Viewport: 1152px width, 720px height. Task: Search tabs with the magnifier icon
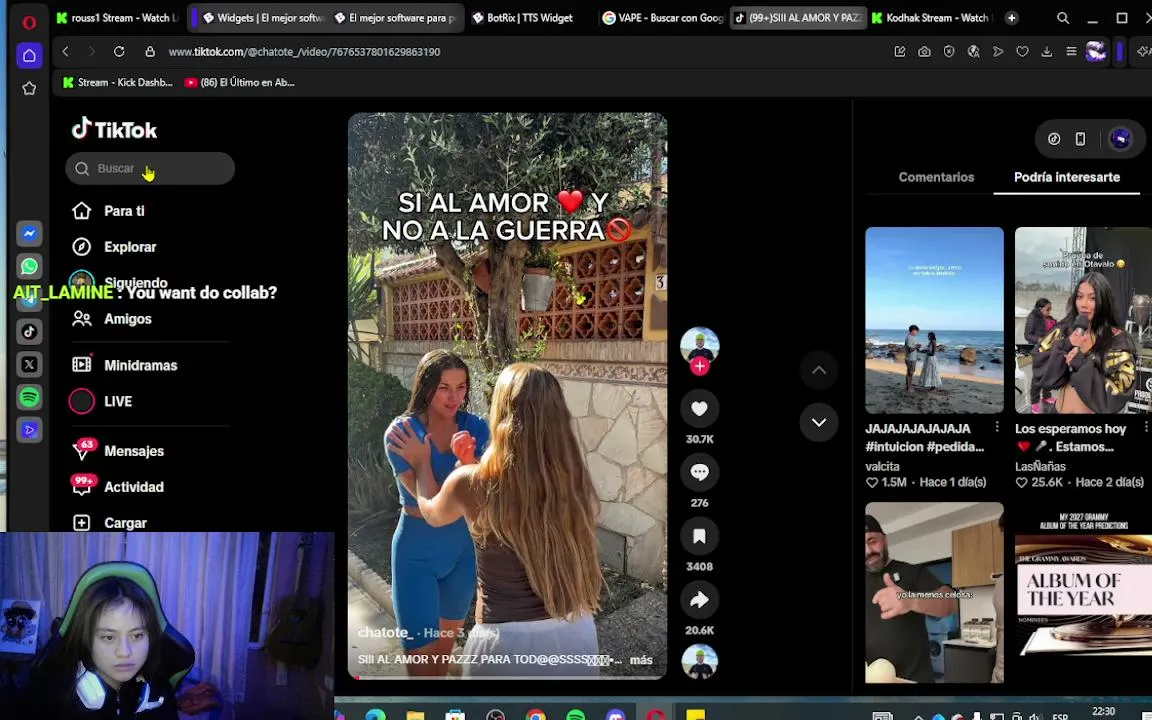pyautogui.click(x=1063, y=18)
